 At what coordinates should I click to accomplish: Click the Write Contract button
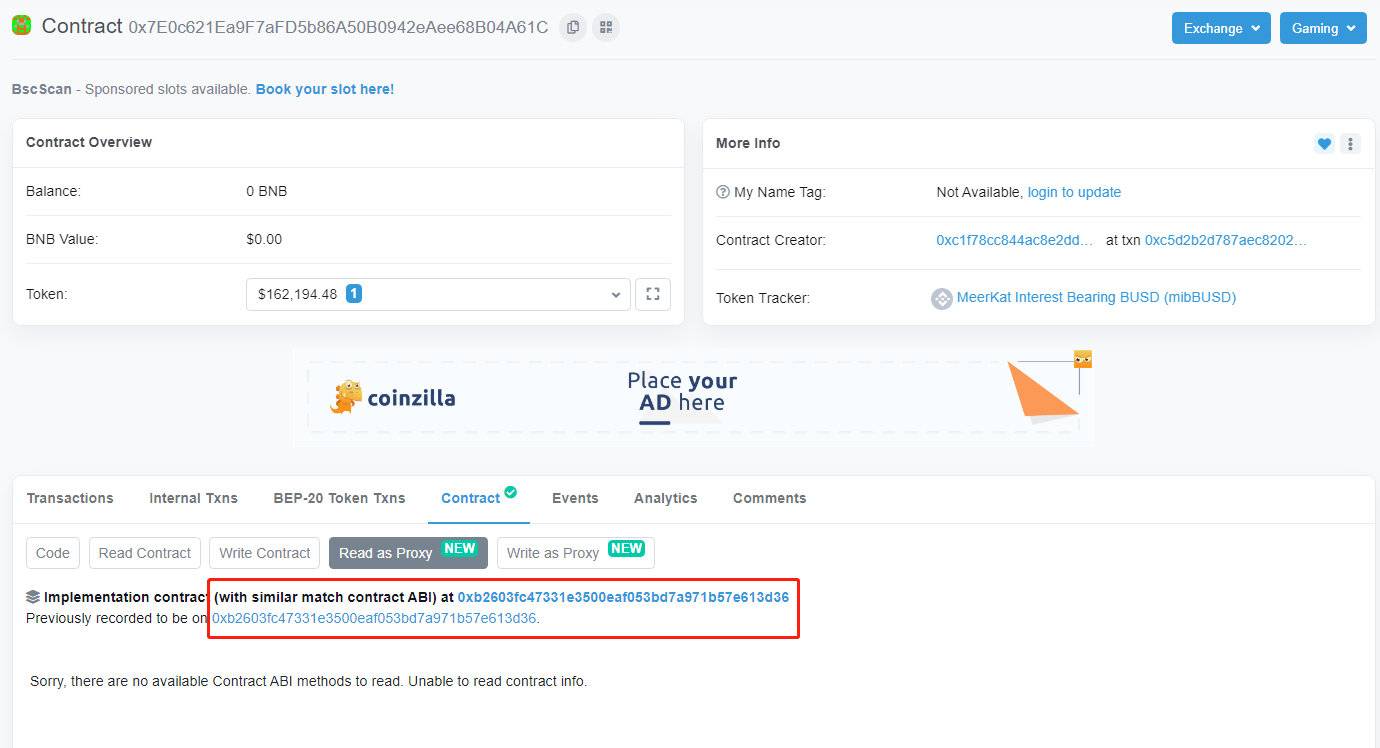pos(265,553)
